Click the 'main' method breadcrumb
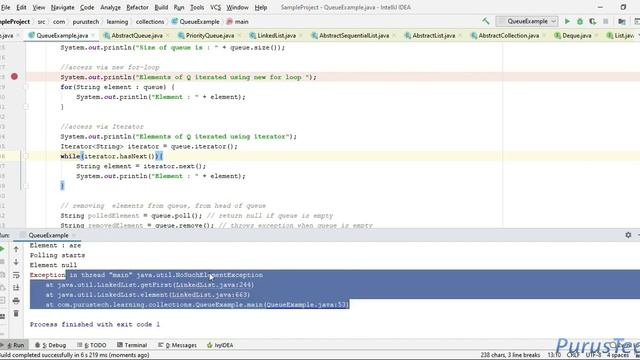Viewport: 640px width, 360px height. tap(238, 22)
